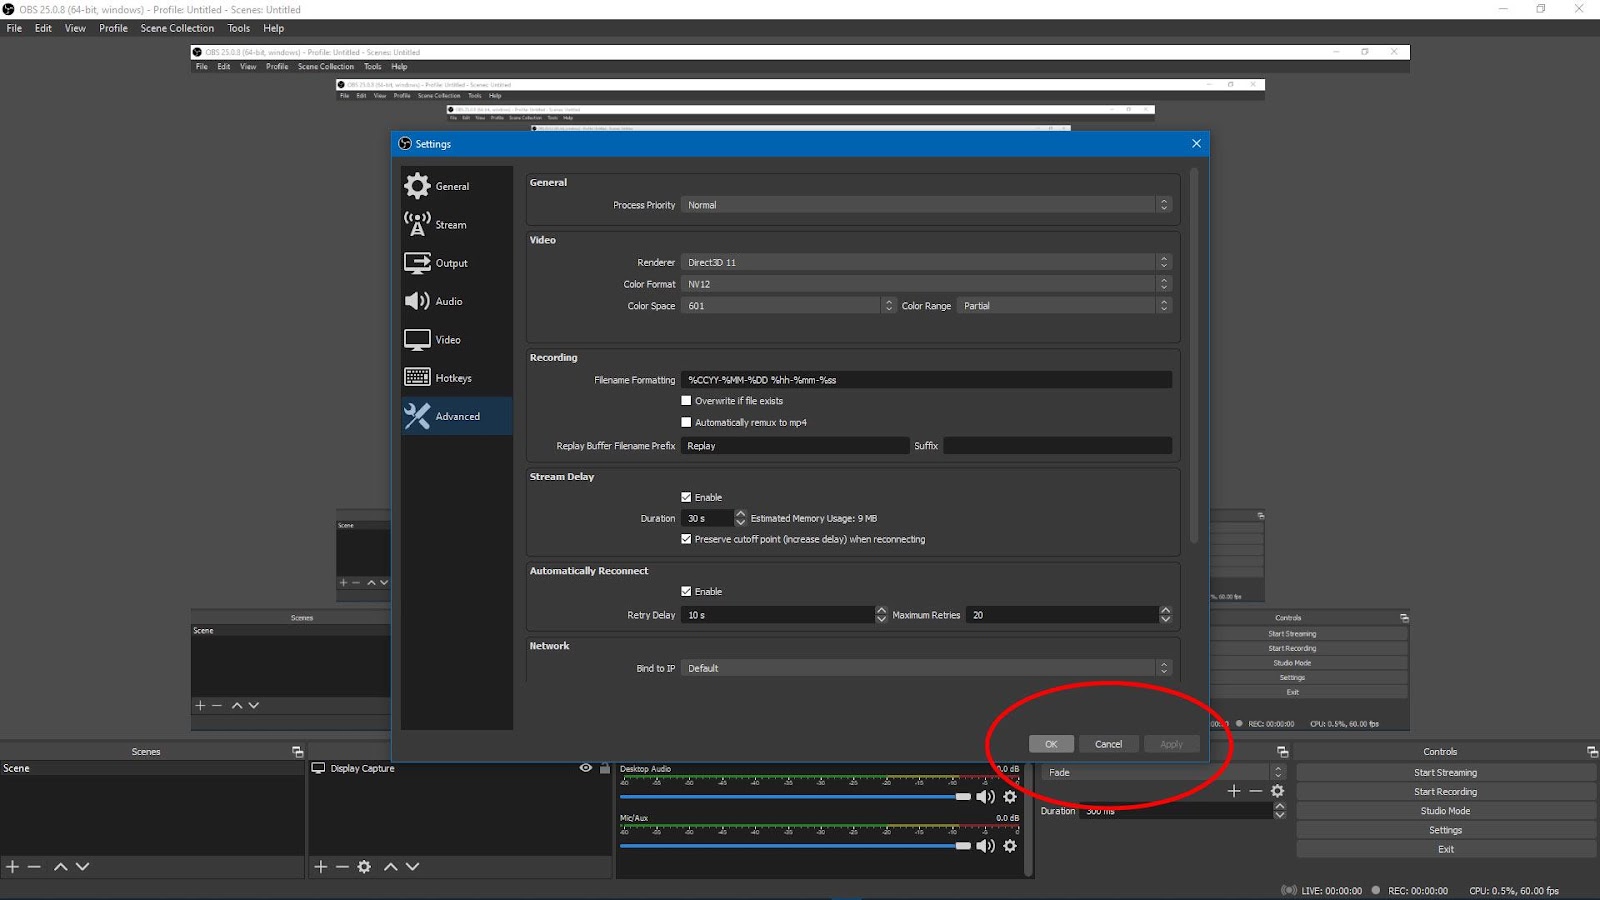Open the Process Priority dropdown
Screen dimensions: 1600x900
coord(925,205)
